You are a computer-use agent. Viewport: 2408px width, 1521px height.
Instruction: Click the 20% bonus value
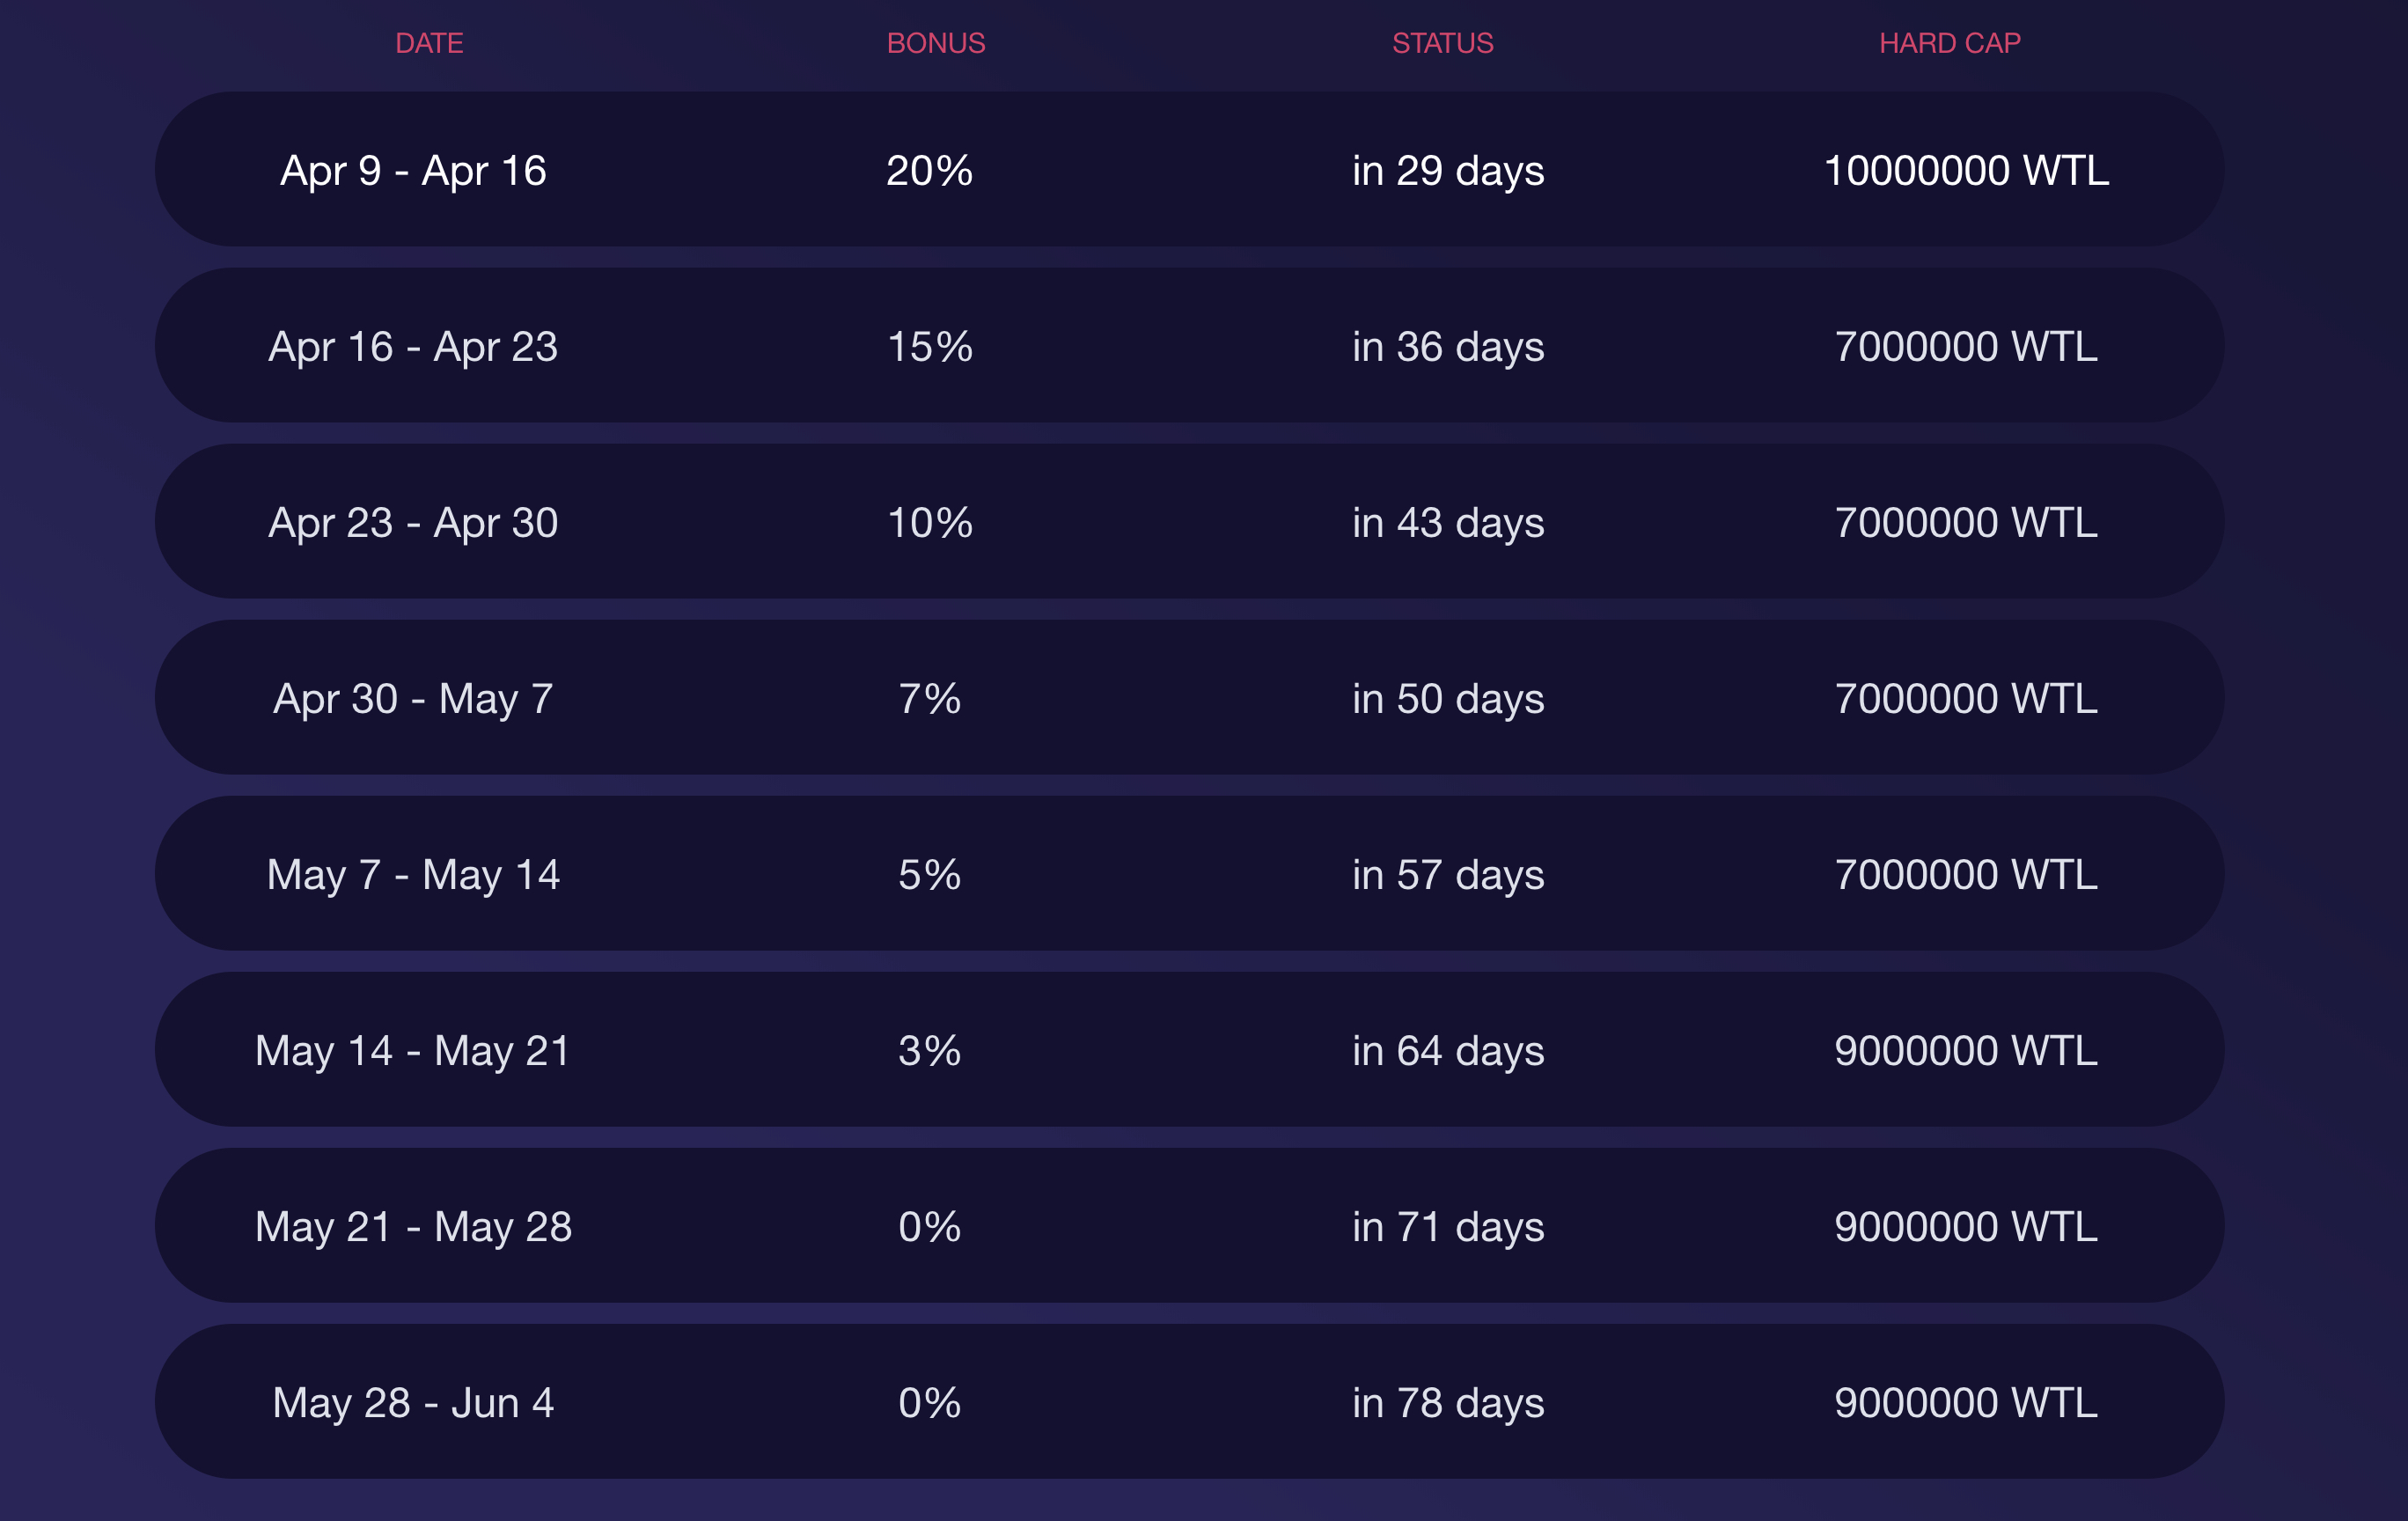pos(929,171)
